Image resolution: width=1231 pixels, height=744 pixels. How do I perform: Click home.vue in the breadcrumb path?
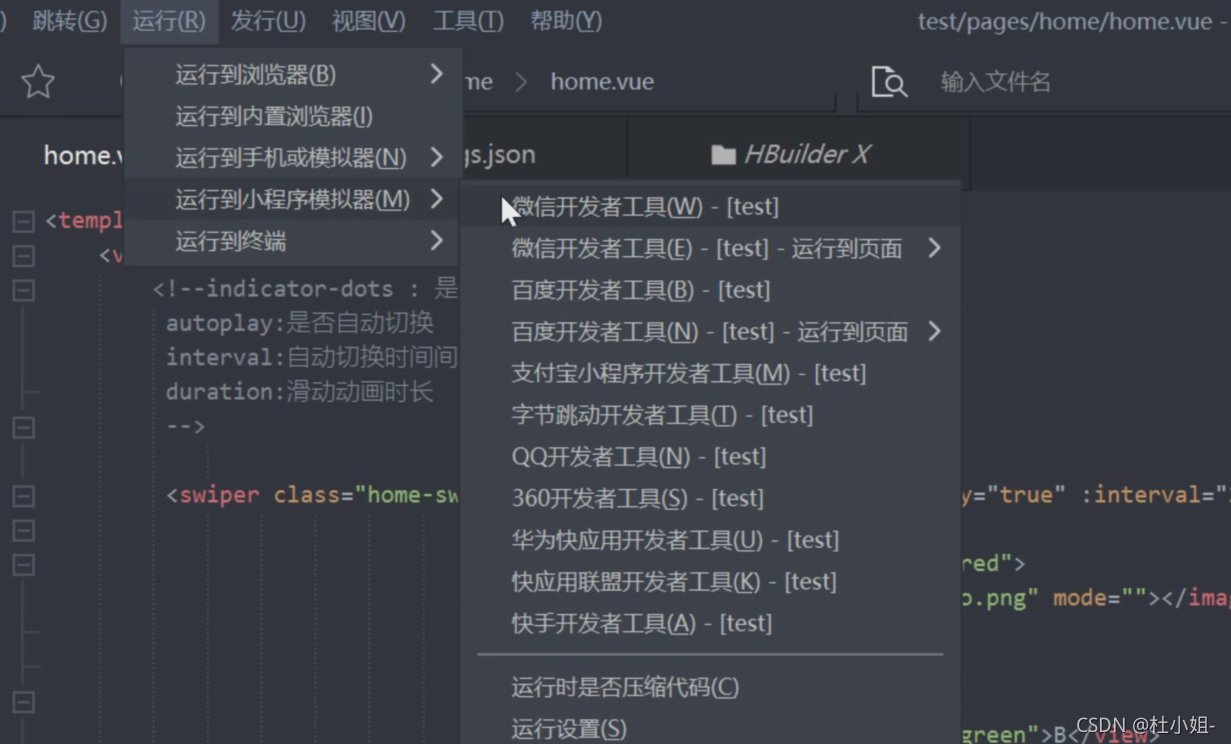point(602,82)
